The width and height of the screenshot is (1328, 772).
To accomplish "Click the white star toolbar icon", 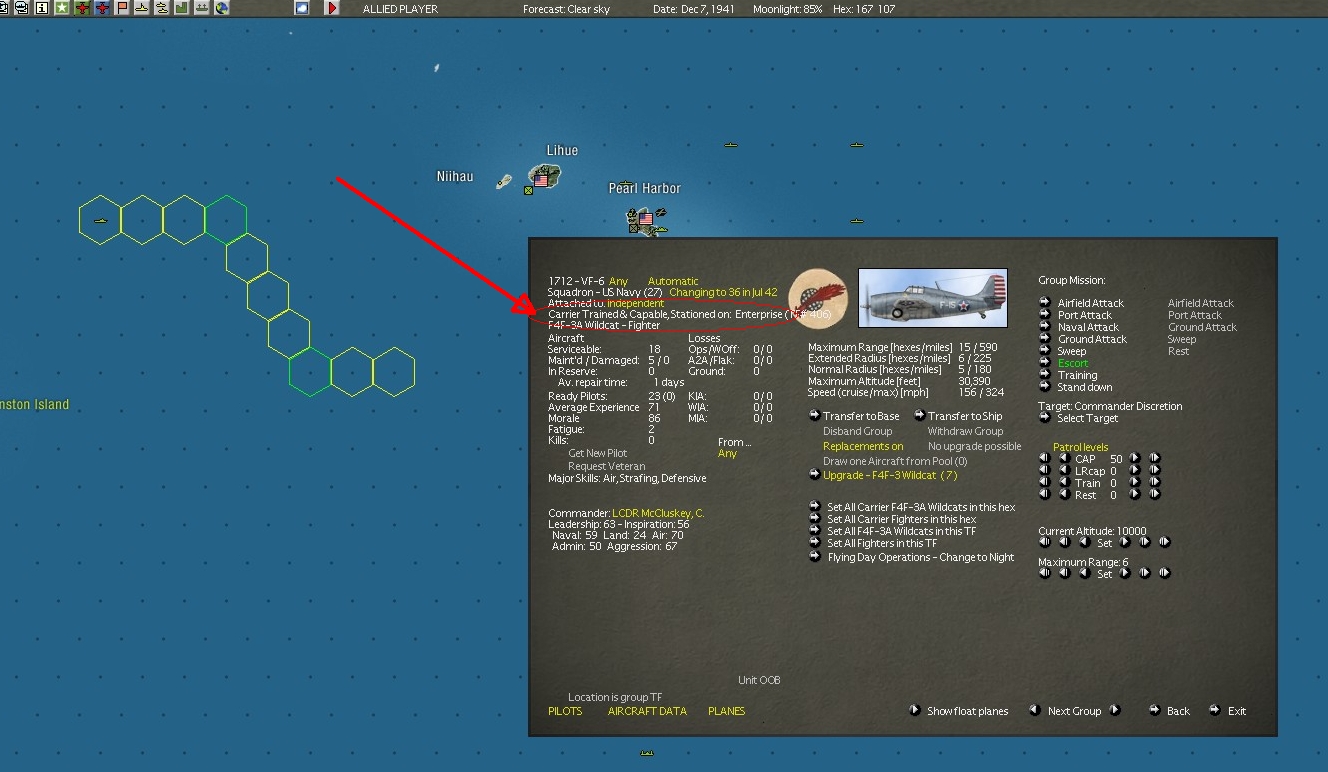I will [x=62, y=8].
